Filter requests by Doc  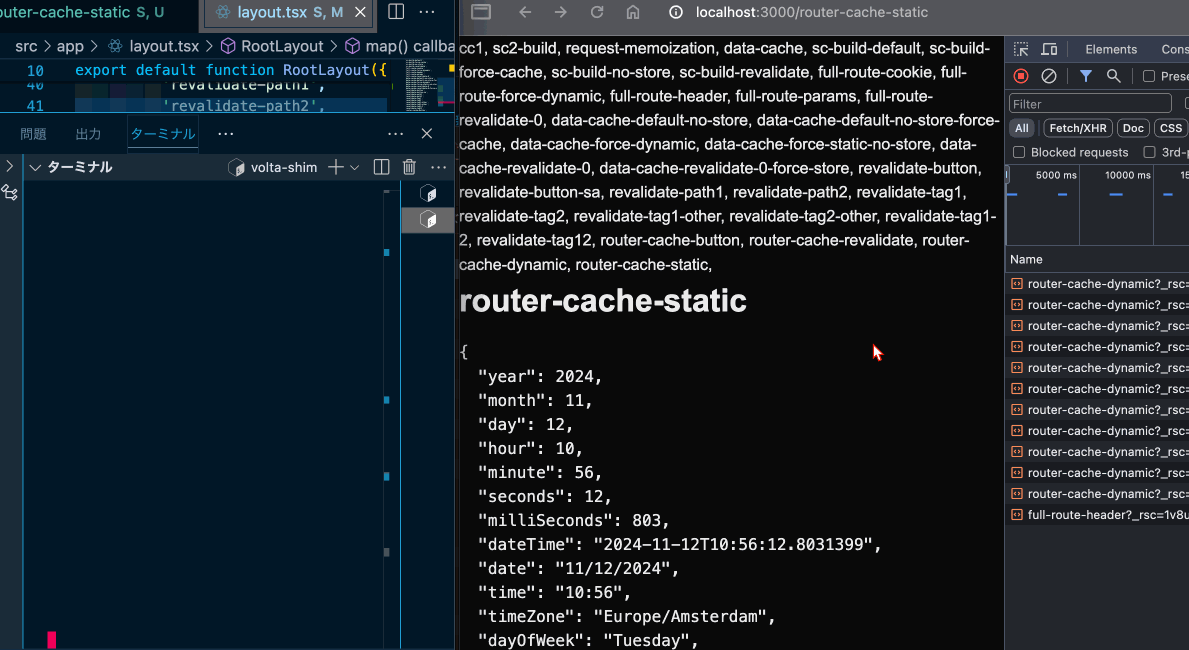pos(1133,128)
